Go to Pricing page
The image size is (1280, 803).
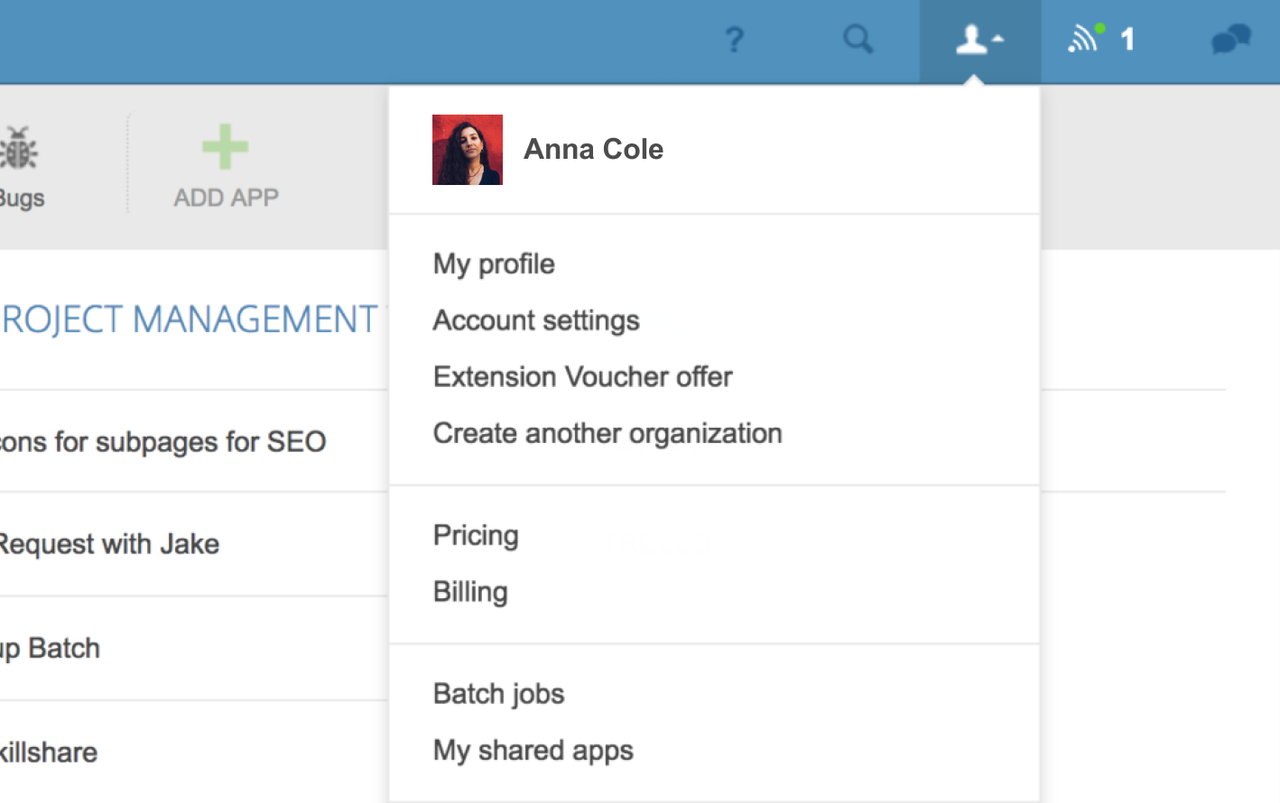pyautogui.click(x=475, y=536)
